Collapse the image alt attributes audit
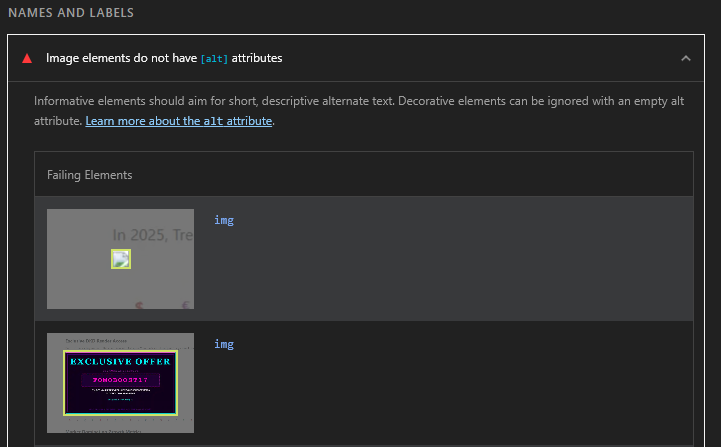 tap(686, 58)
